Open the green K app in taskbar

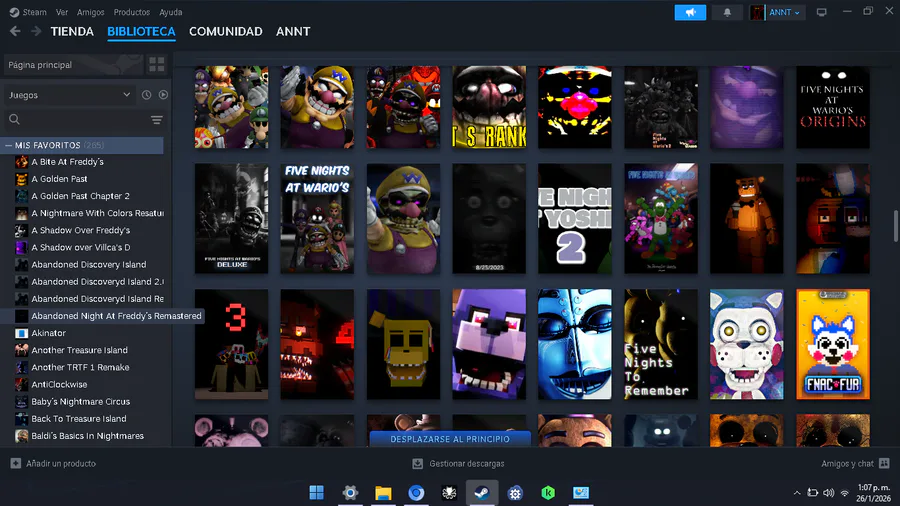[x=548, y=492]
